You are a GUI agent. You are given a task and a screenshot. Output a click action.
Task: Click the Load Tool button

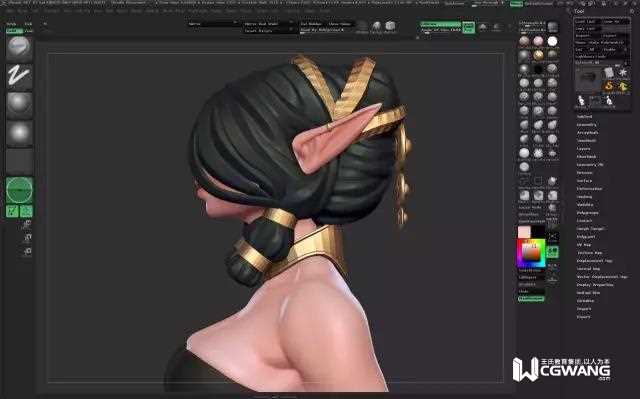click(587, 22)
